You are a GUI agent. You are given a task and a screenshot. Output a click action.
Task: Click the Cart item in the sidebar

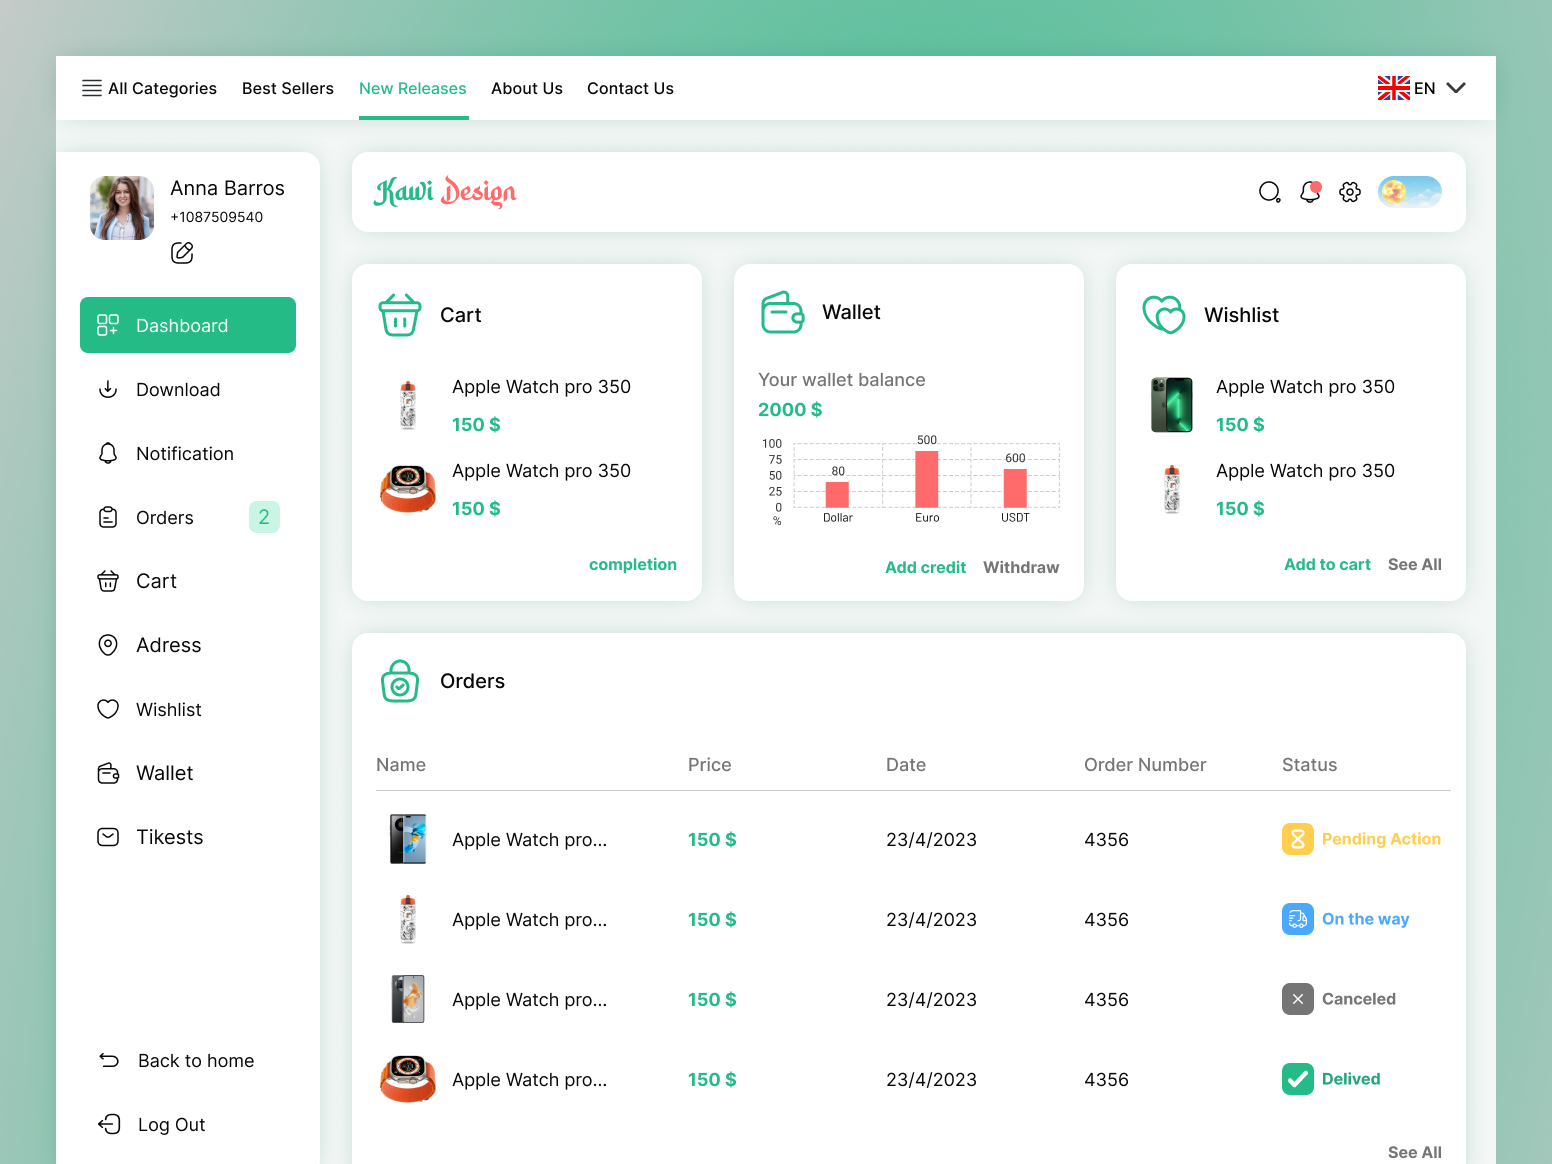tap(157, 581)
